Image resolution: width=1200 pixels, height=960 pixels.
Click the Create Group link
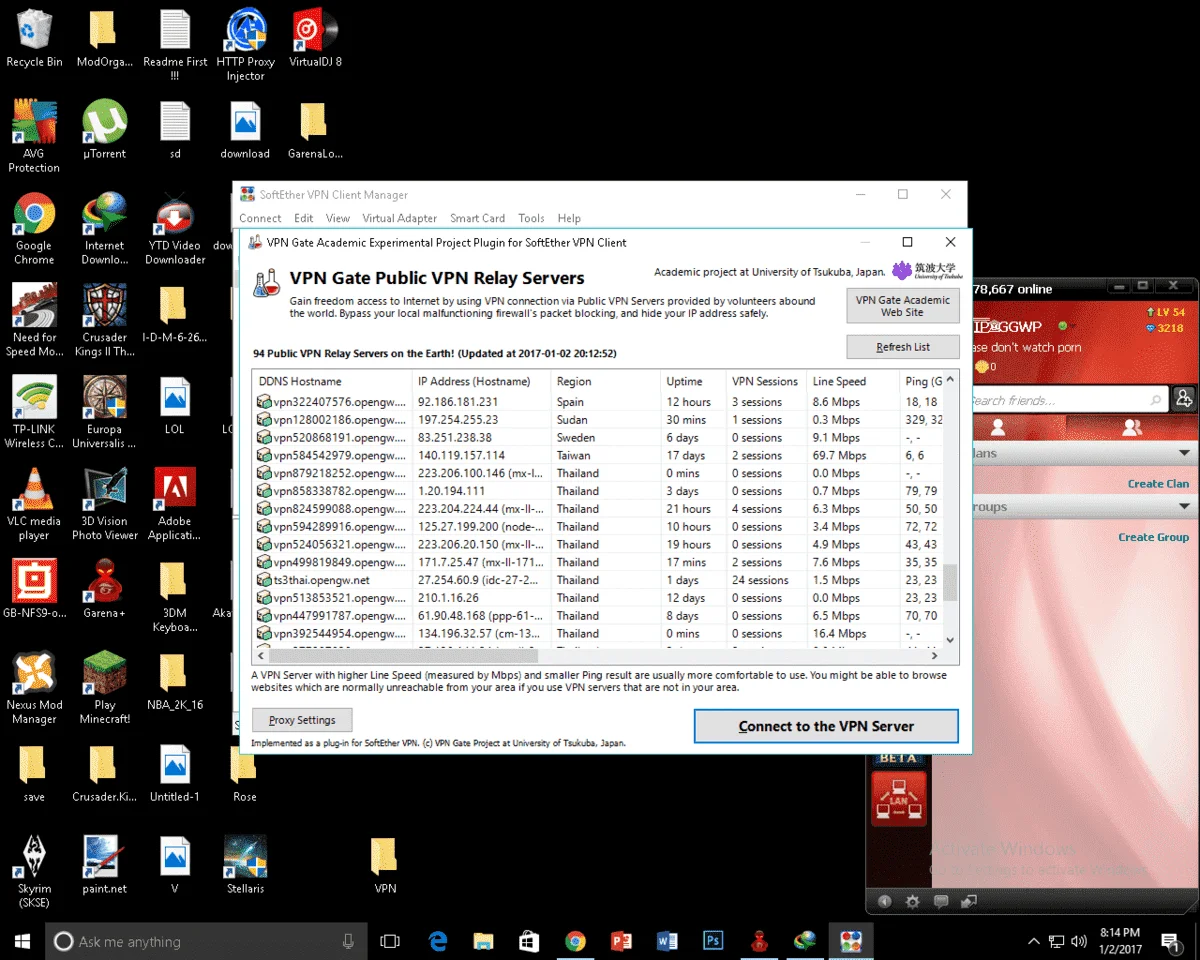tap(1153, 537)
